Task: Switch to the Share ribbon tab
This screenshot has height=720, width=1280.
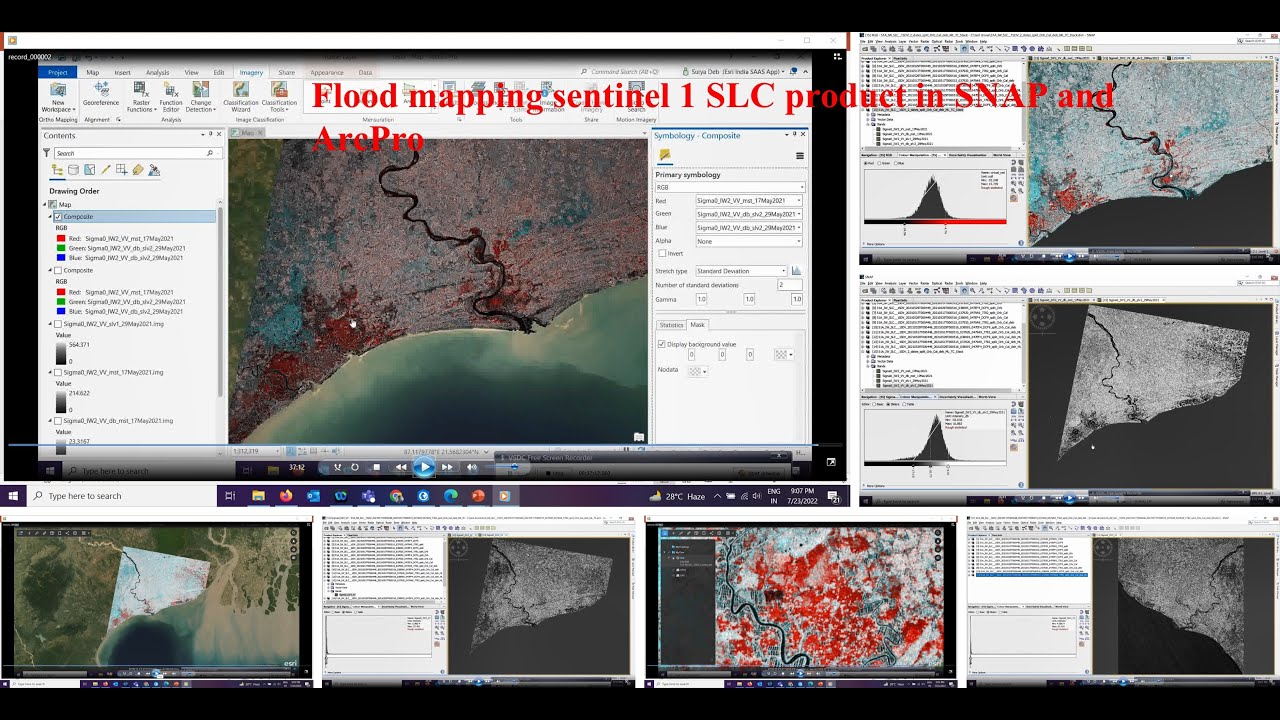Action: [286, 72]
